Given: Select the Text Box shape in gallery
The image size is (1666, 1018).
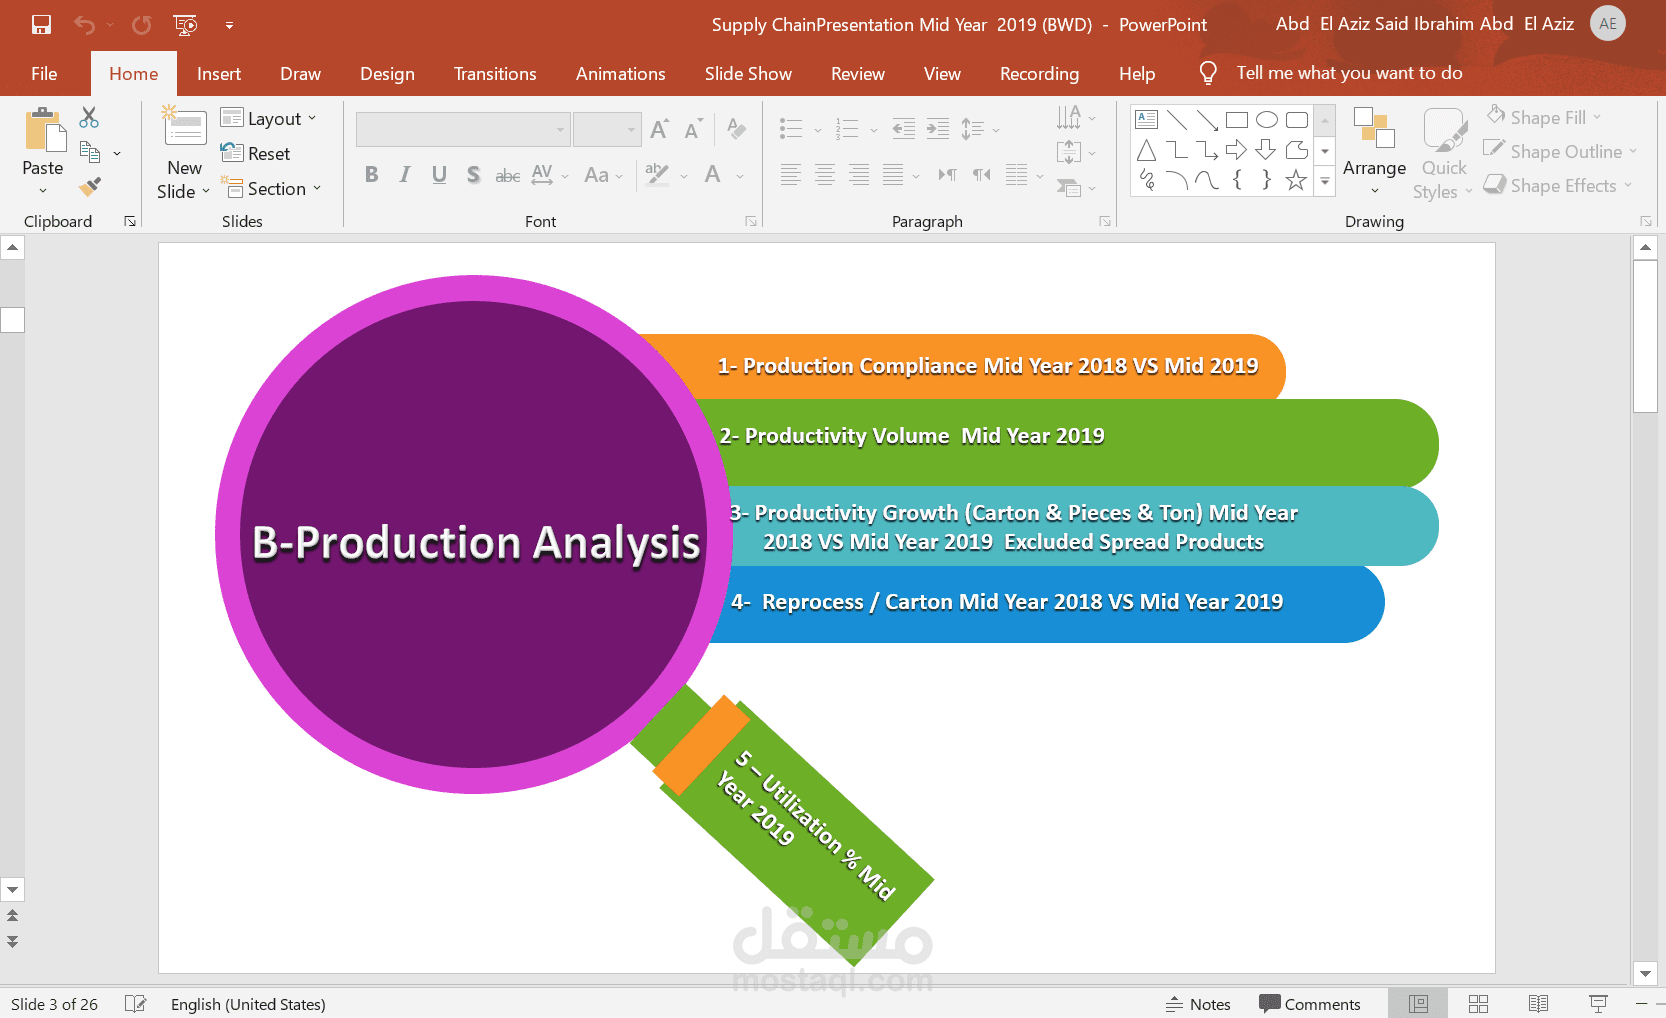Looking at the screenshot, I should (x=1147, y=120).
